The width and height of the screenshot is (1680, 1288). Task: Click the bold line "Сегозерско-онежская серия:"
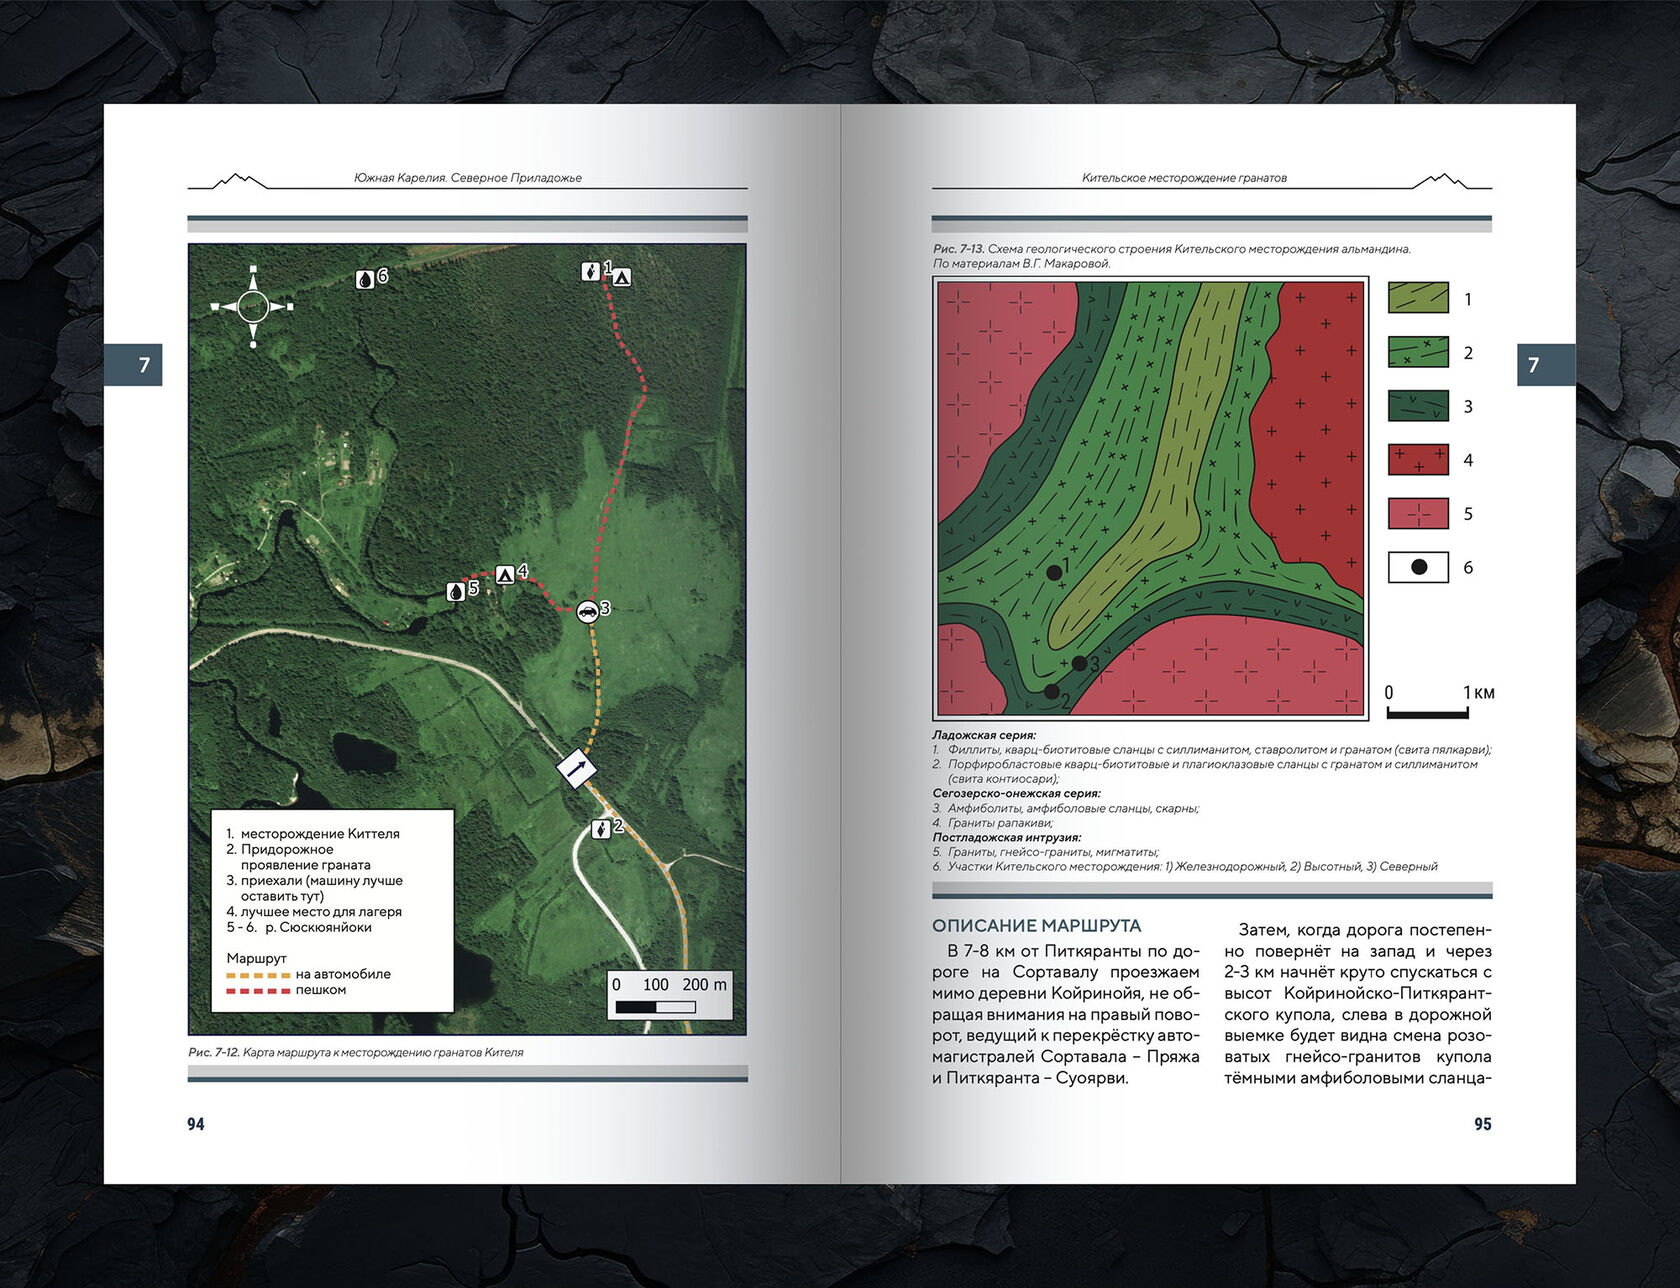(x=1016, y=793)
